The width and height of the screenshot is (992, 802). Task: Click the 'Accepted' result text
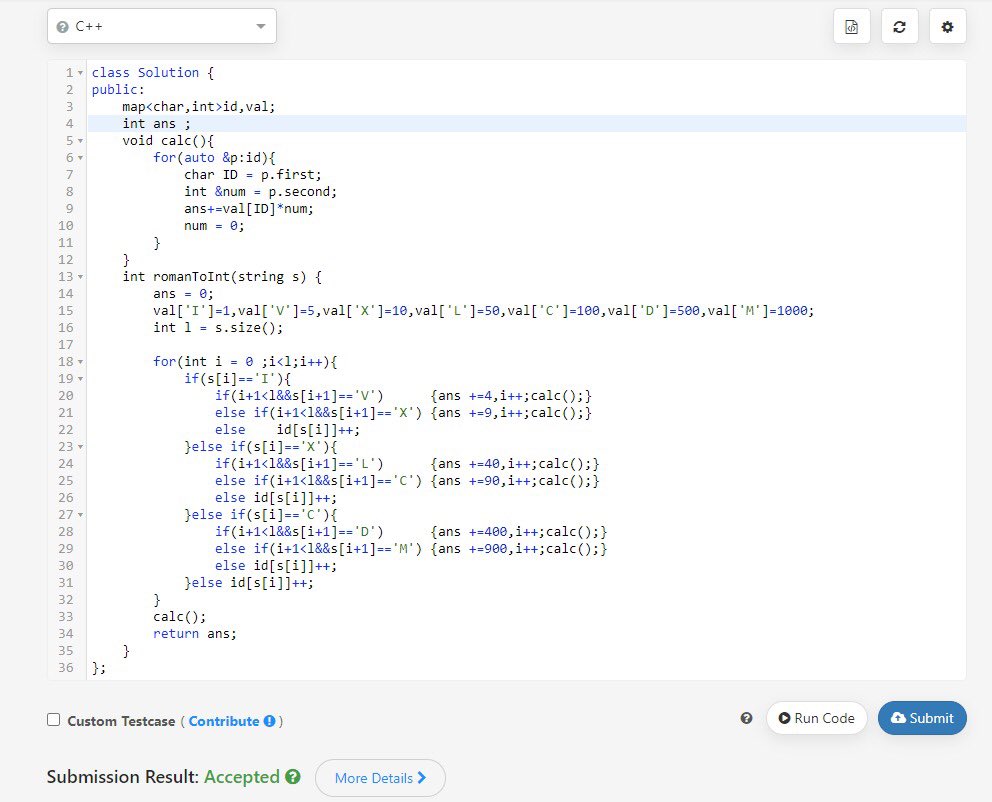pos(242,777)
